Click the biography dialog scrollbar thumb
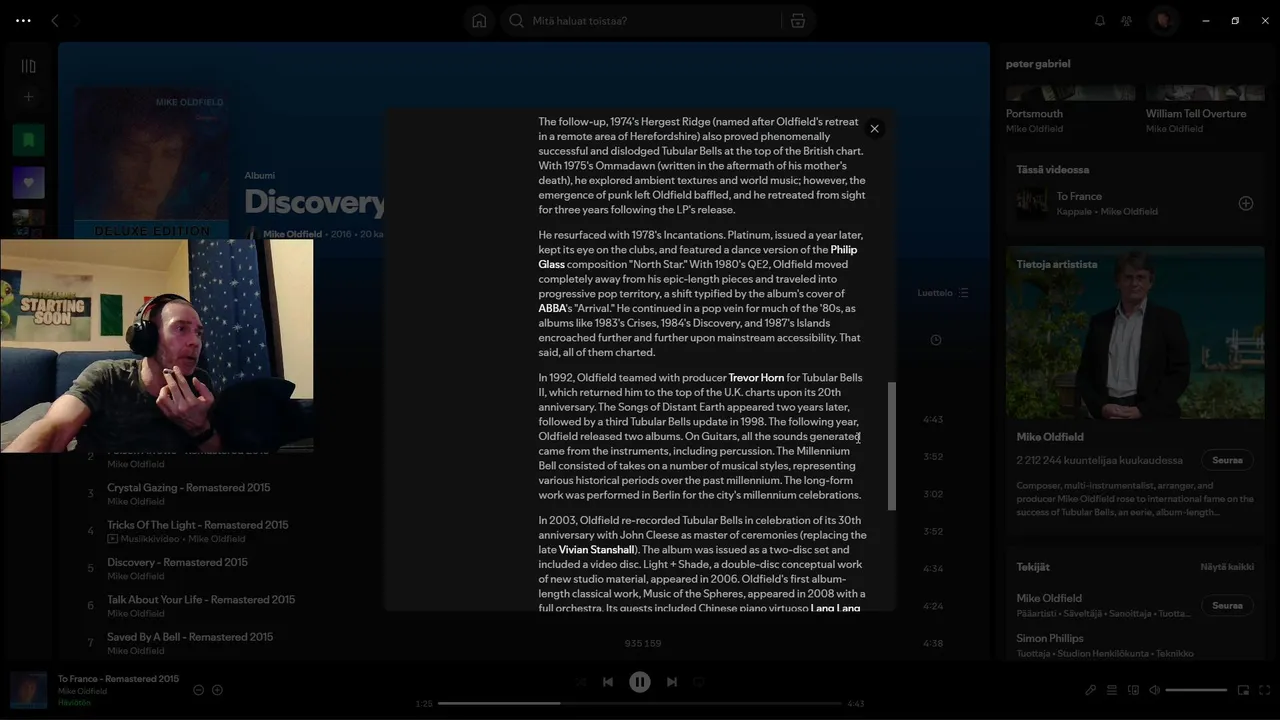 click(x=892, y=446)
